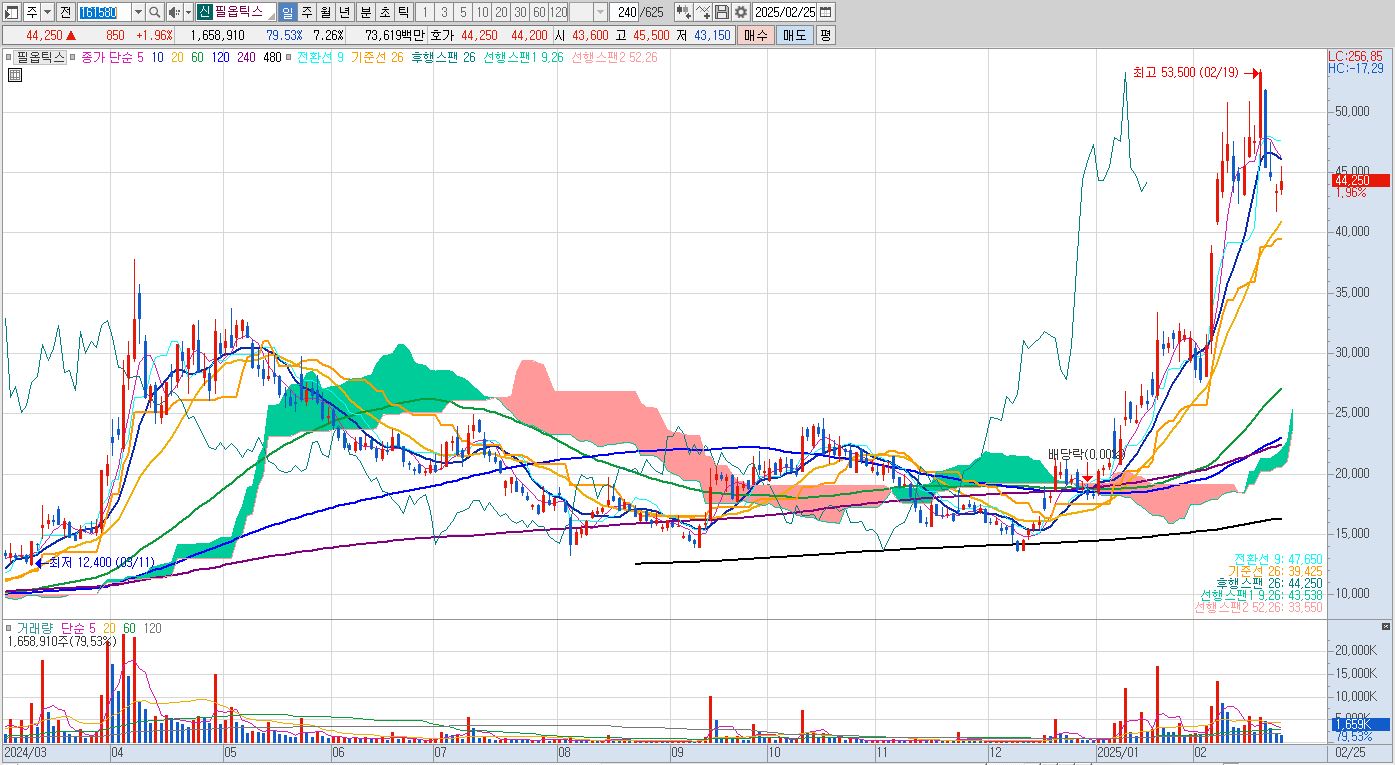Select the 일 daily period toggle
Screen dimensions: 1395x765
click(x=287, y=12)
